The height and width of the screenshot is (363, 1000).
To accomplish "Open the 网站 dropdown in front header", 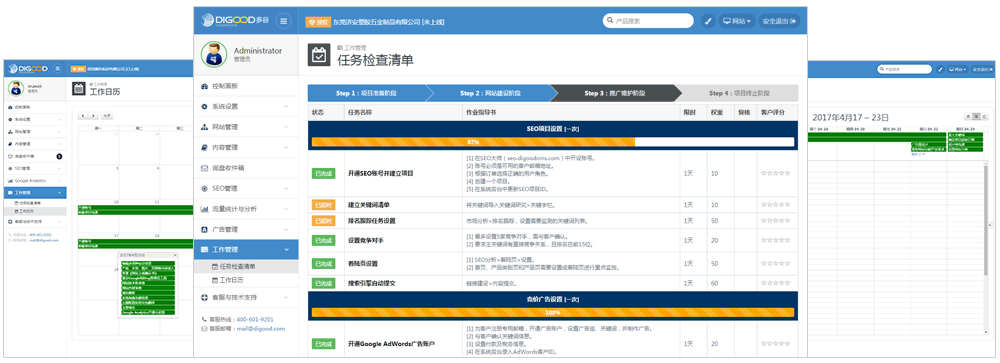I will click(737, 21).
